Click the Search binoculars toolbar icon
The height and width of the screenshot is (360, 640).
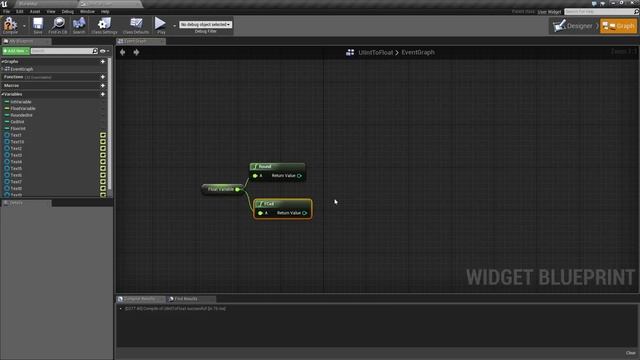pyautogui.click(x=79, y=25)
